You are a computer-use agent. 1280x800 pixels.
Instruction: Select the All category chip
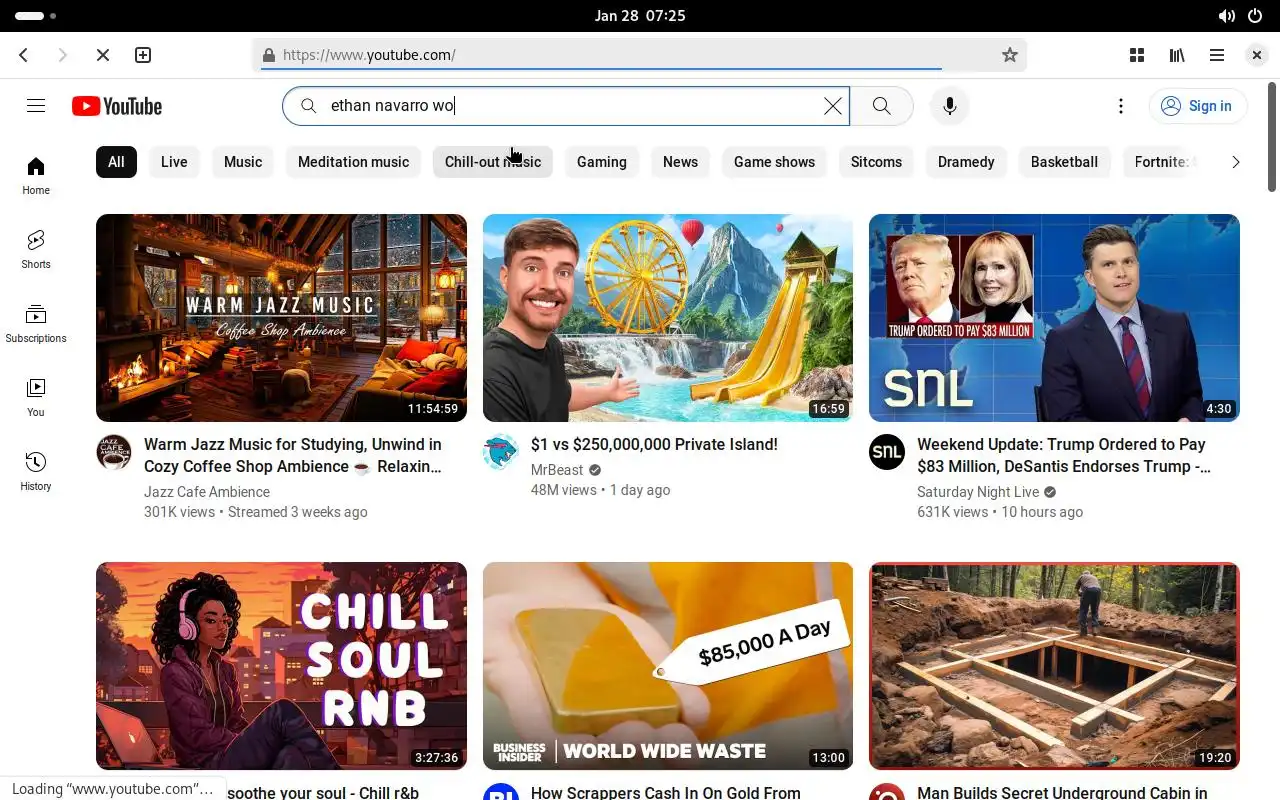pyautogui.click(x=116, y=162)
